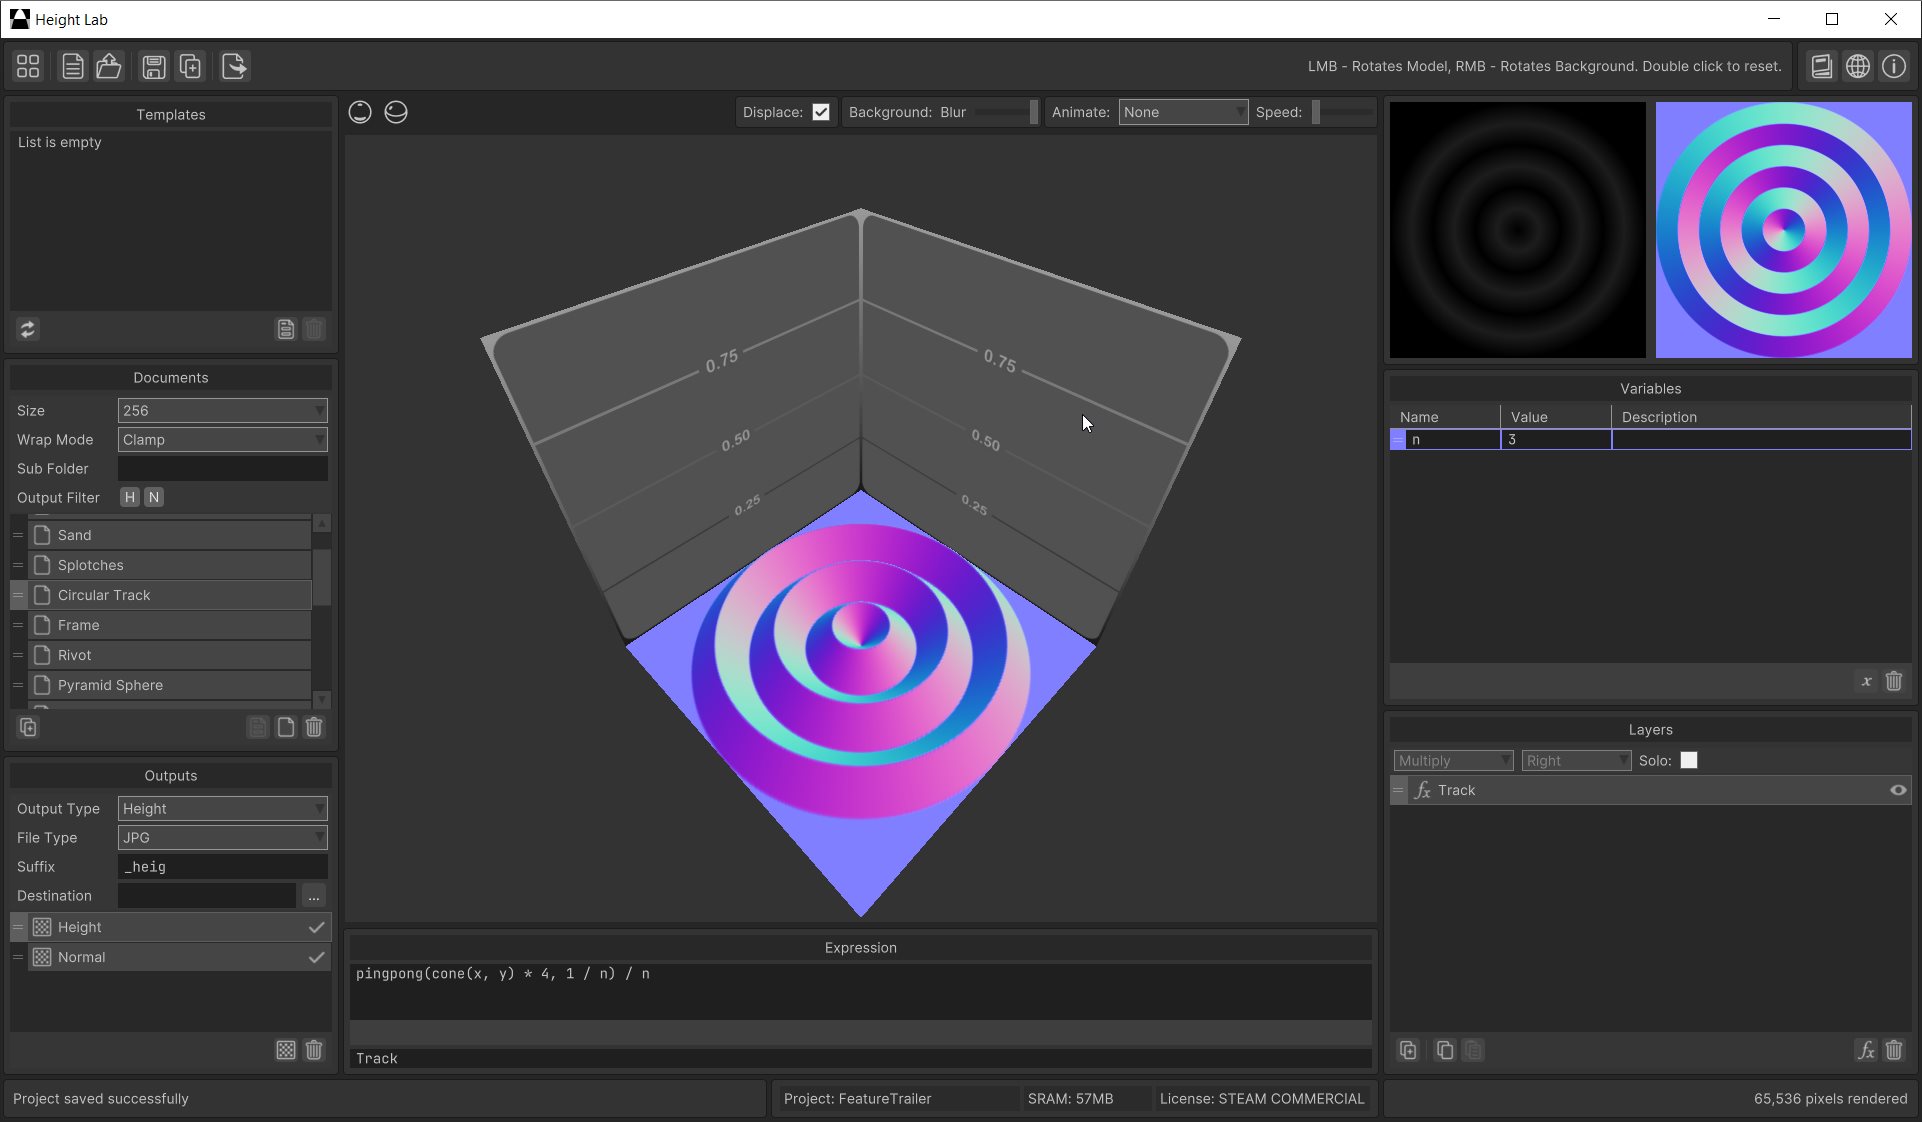Select the Normal output entry
The width and height of the screenshot is (1922, 1122).
[x=82, y=957]
